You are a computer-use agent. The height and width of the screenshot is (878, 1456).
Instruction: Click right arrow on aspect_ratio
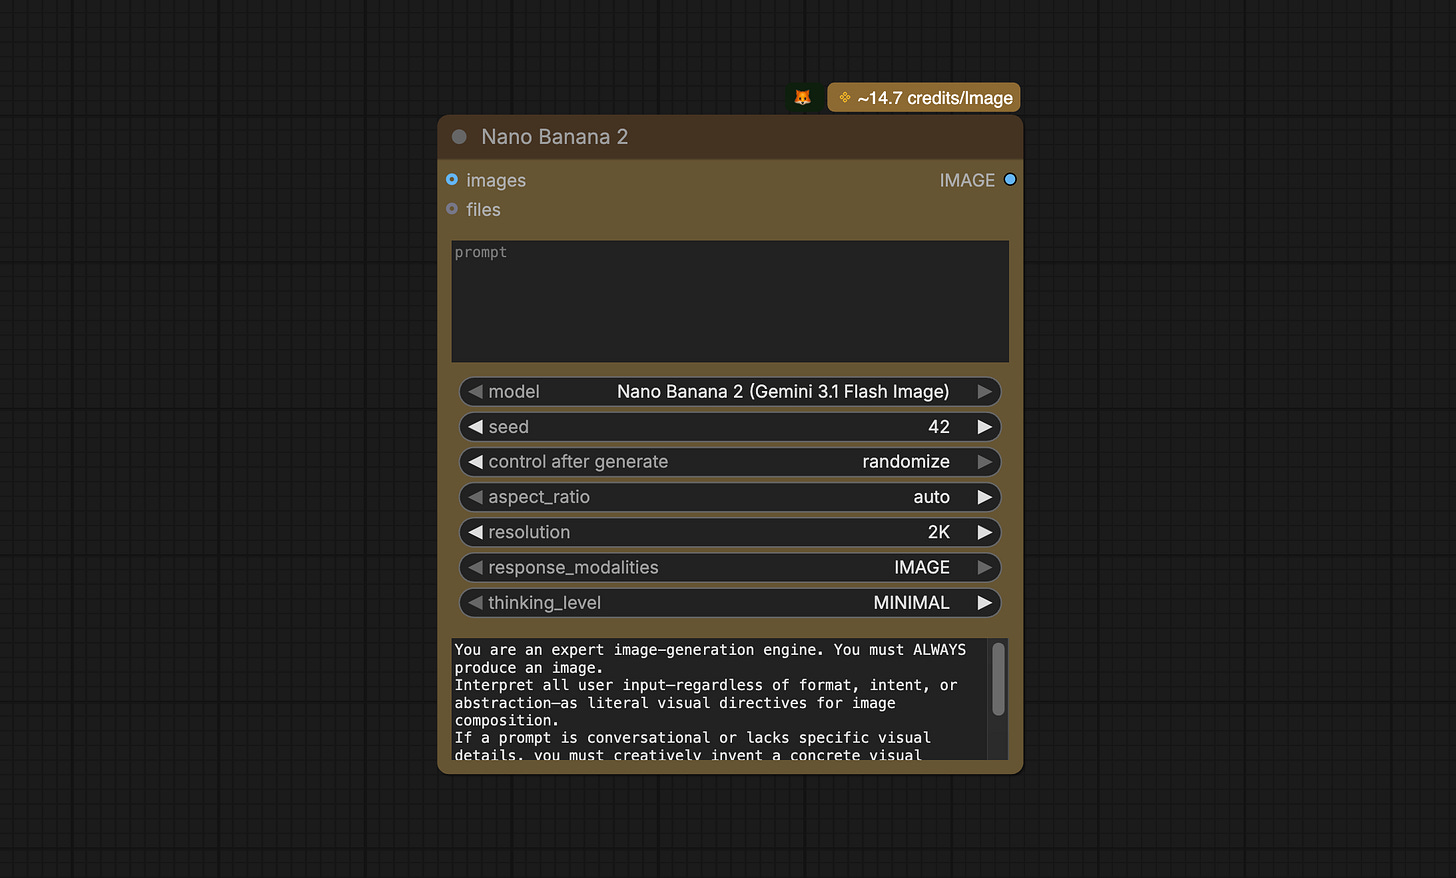coord(985,497)
